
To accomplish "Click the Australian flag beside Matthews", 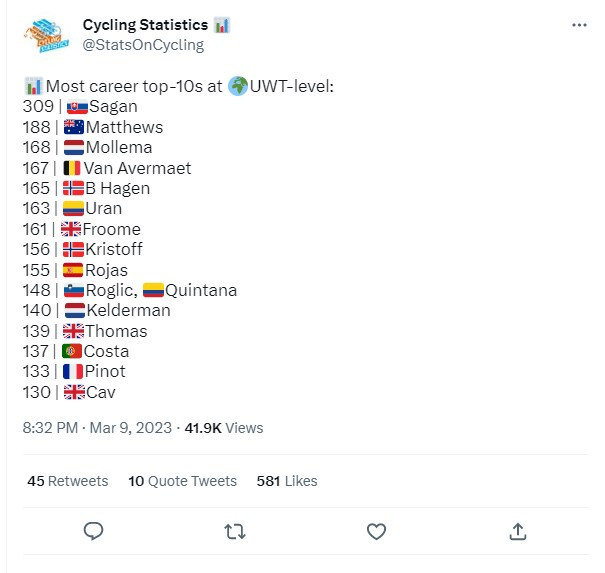I will point(74,127).
